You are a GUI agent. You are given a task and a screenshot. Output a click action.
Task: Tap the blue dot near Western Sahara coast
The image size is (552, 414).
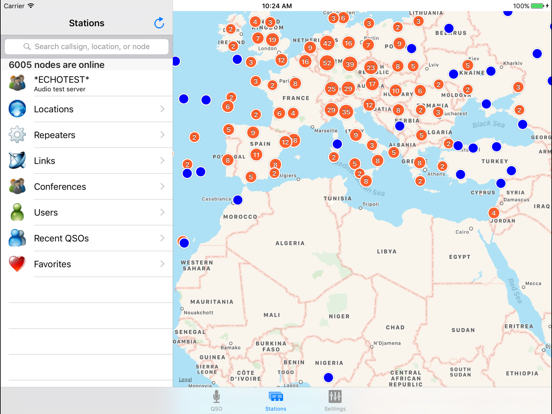[184, 243]
